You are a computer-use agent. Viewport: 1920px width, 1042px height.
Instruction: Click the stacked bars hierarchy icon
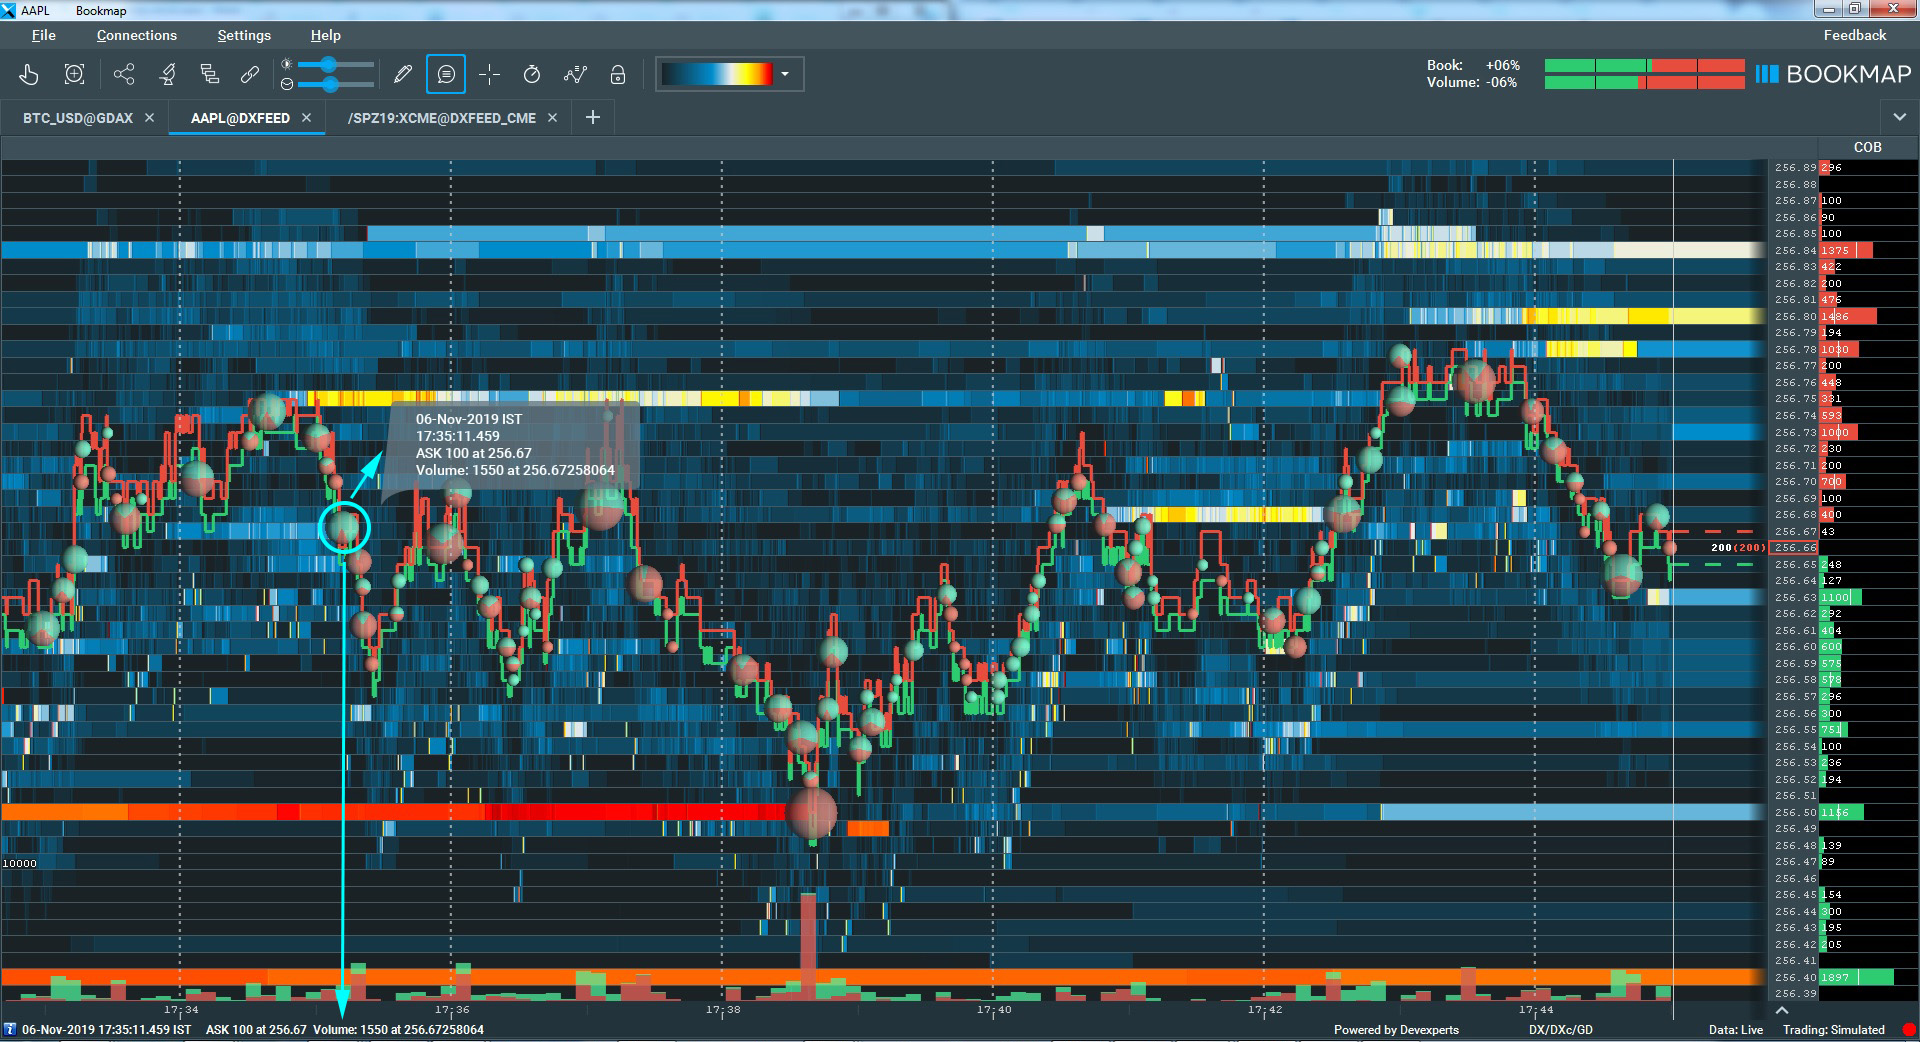[x=209, y=75]
